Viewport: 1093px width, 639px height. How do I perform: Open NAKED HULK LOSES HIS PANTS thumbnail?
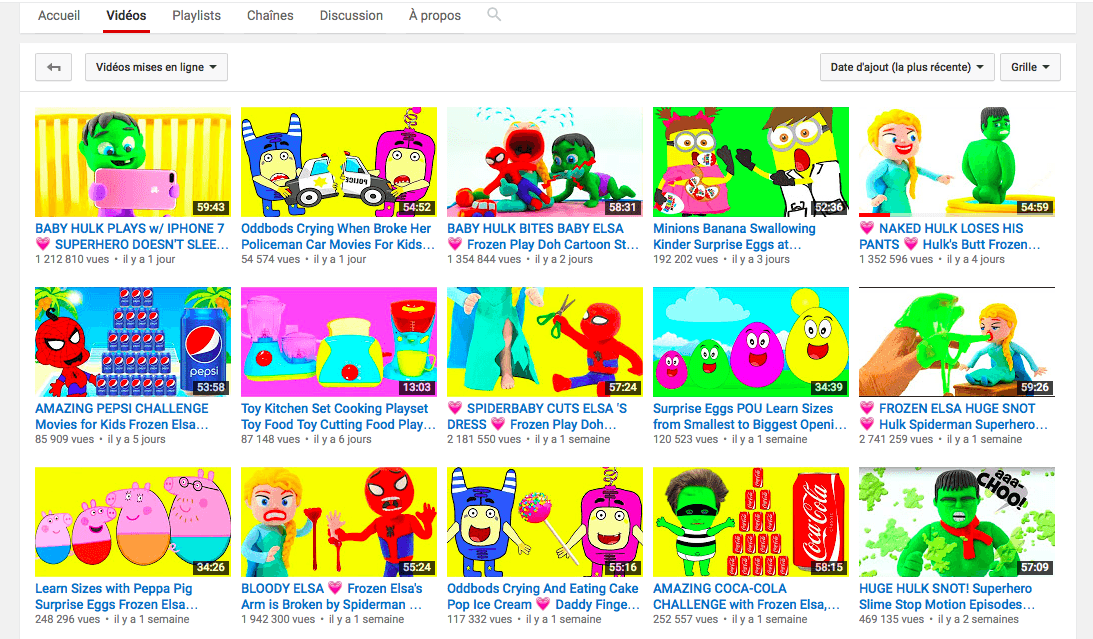(x=956, y=162)
